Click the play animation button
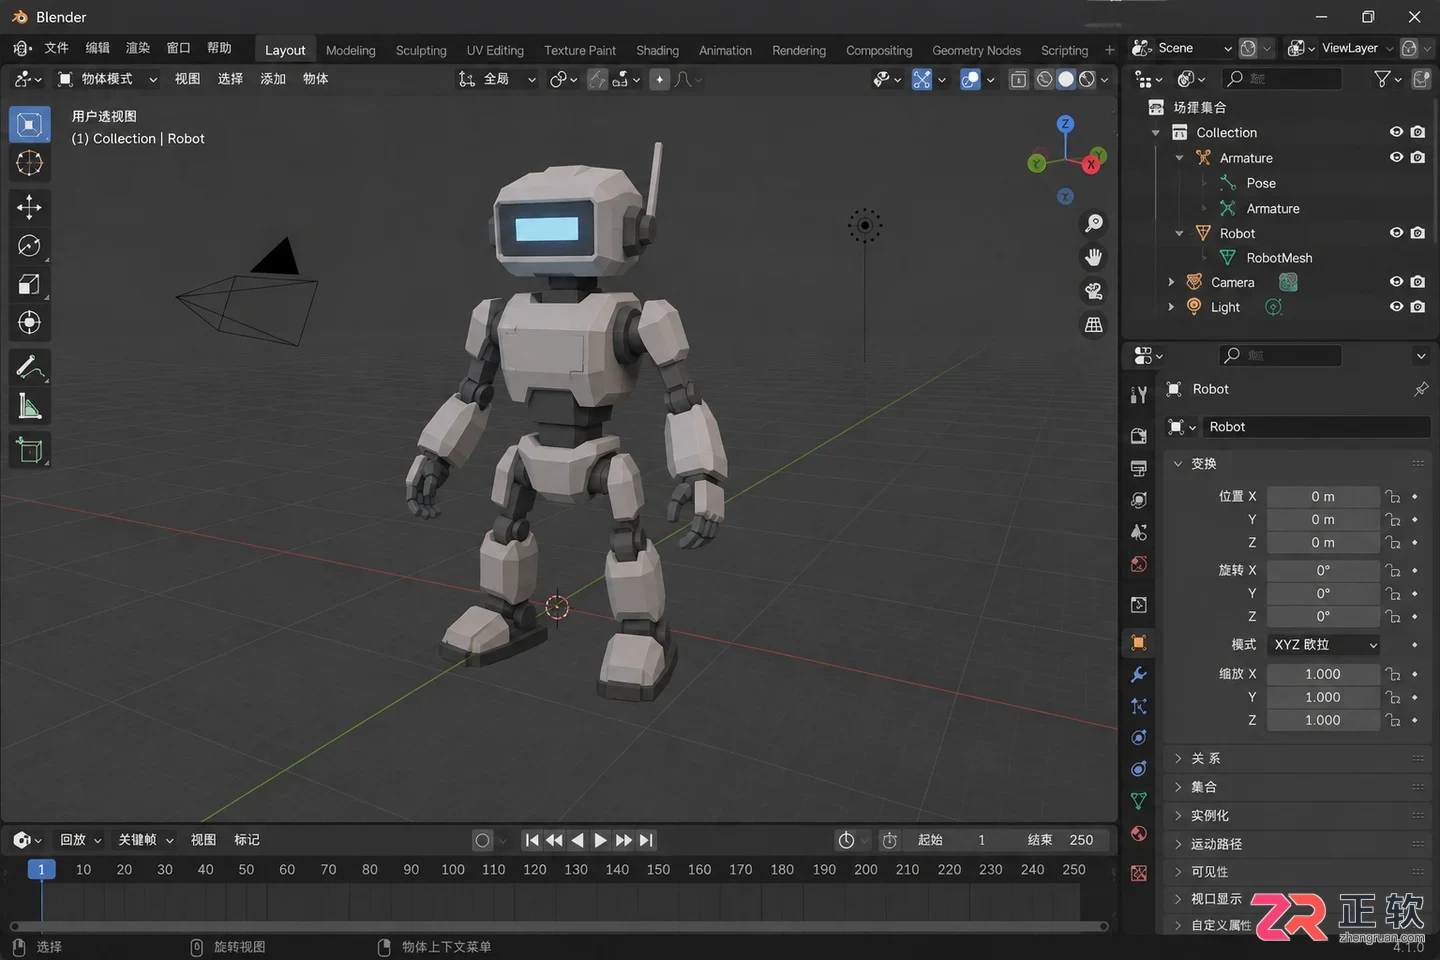 coord(600,841)
